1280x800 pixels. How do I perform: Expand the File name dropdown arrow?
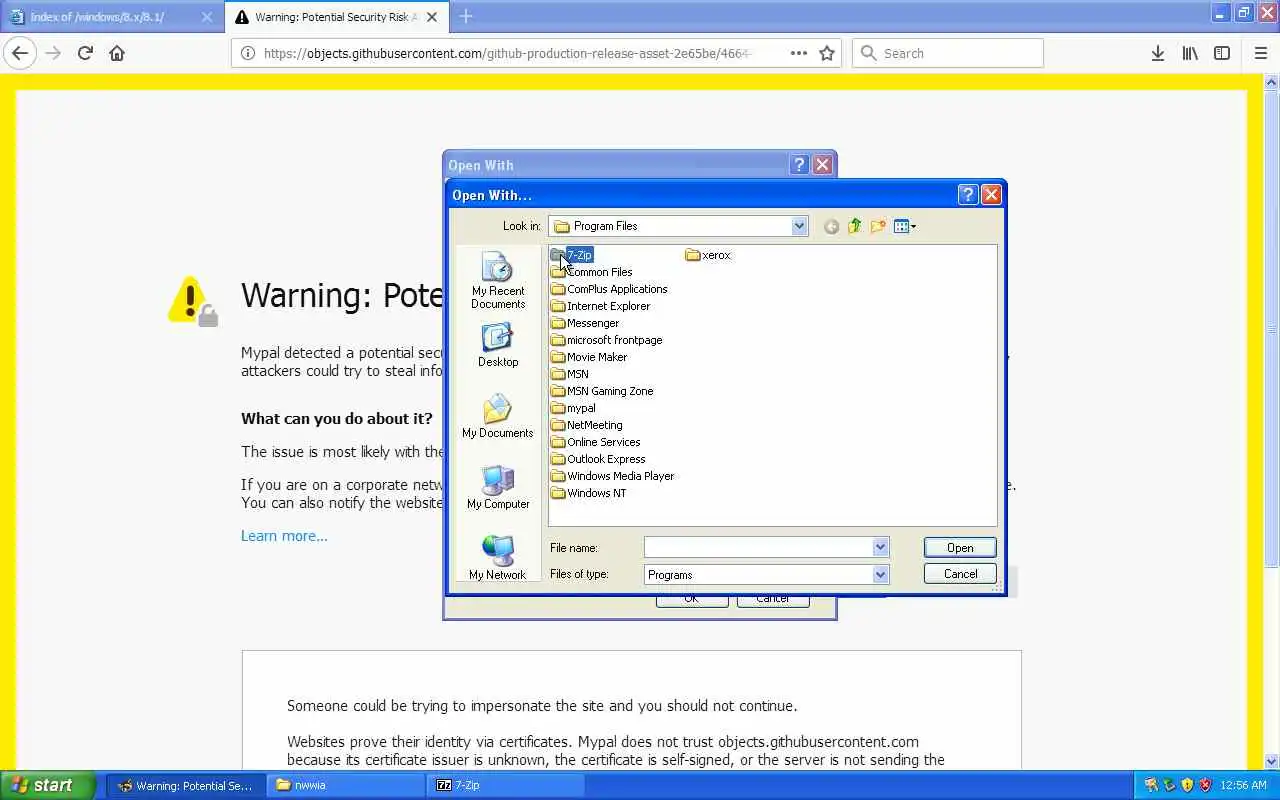tap(880, 547)
